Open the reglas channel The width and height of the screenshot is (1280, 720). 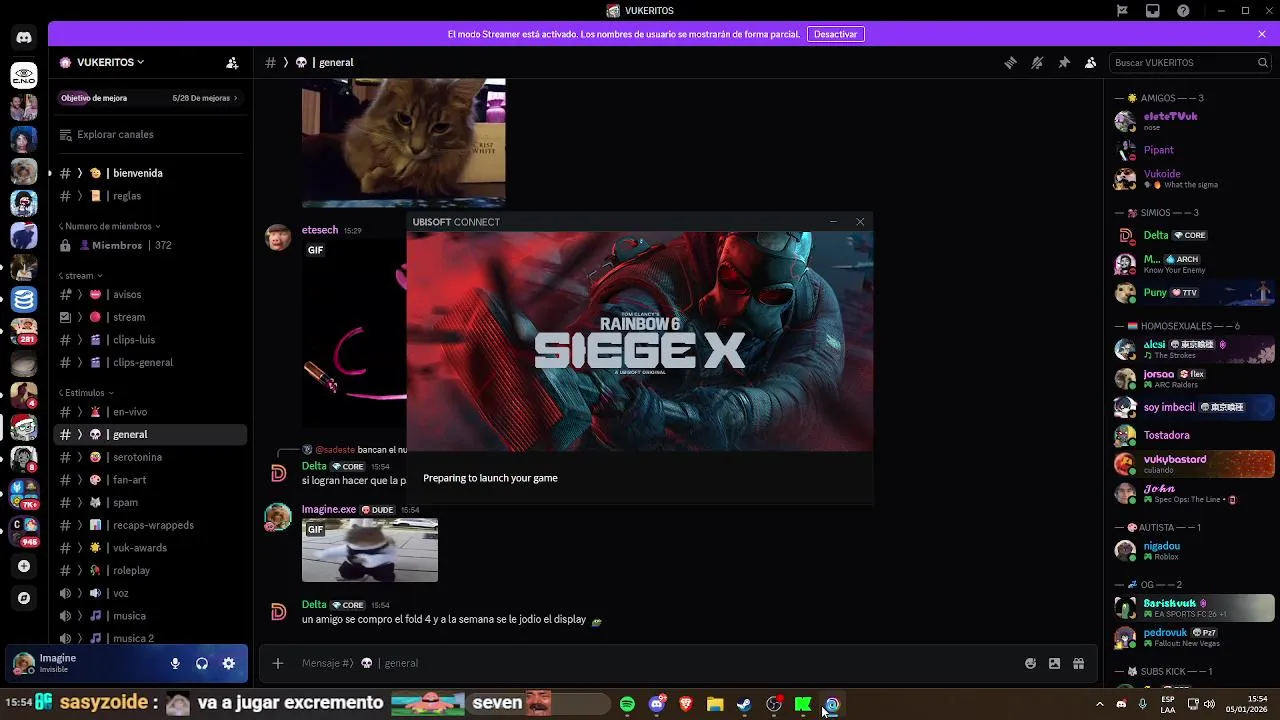pos(150,196)
